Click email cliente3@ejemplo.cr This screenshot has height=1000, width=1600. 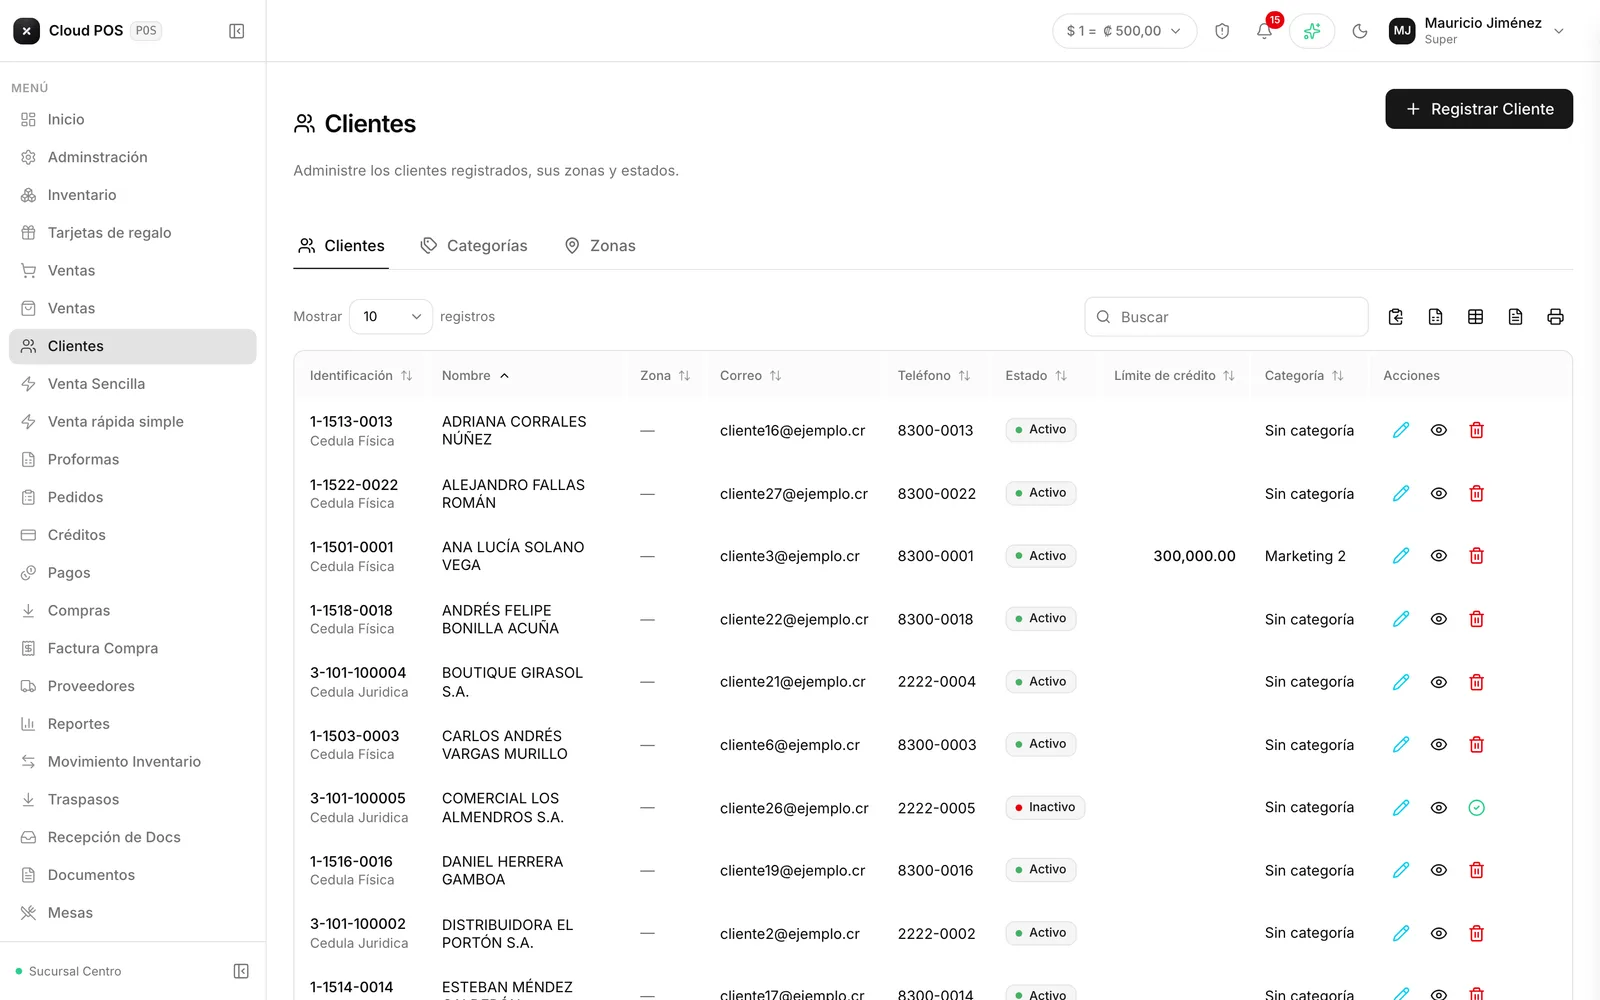click(x=790, y=556)
